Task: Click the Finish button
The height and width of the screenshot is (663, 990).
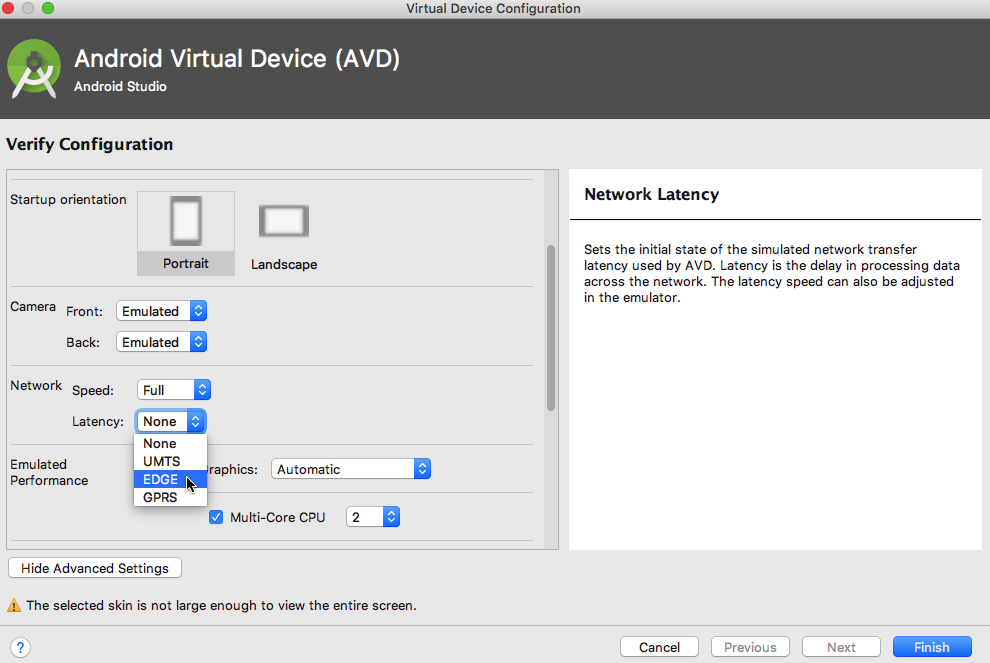Action: (x=932, y=647)
